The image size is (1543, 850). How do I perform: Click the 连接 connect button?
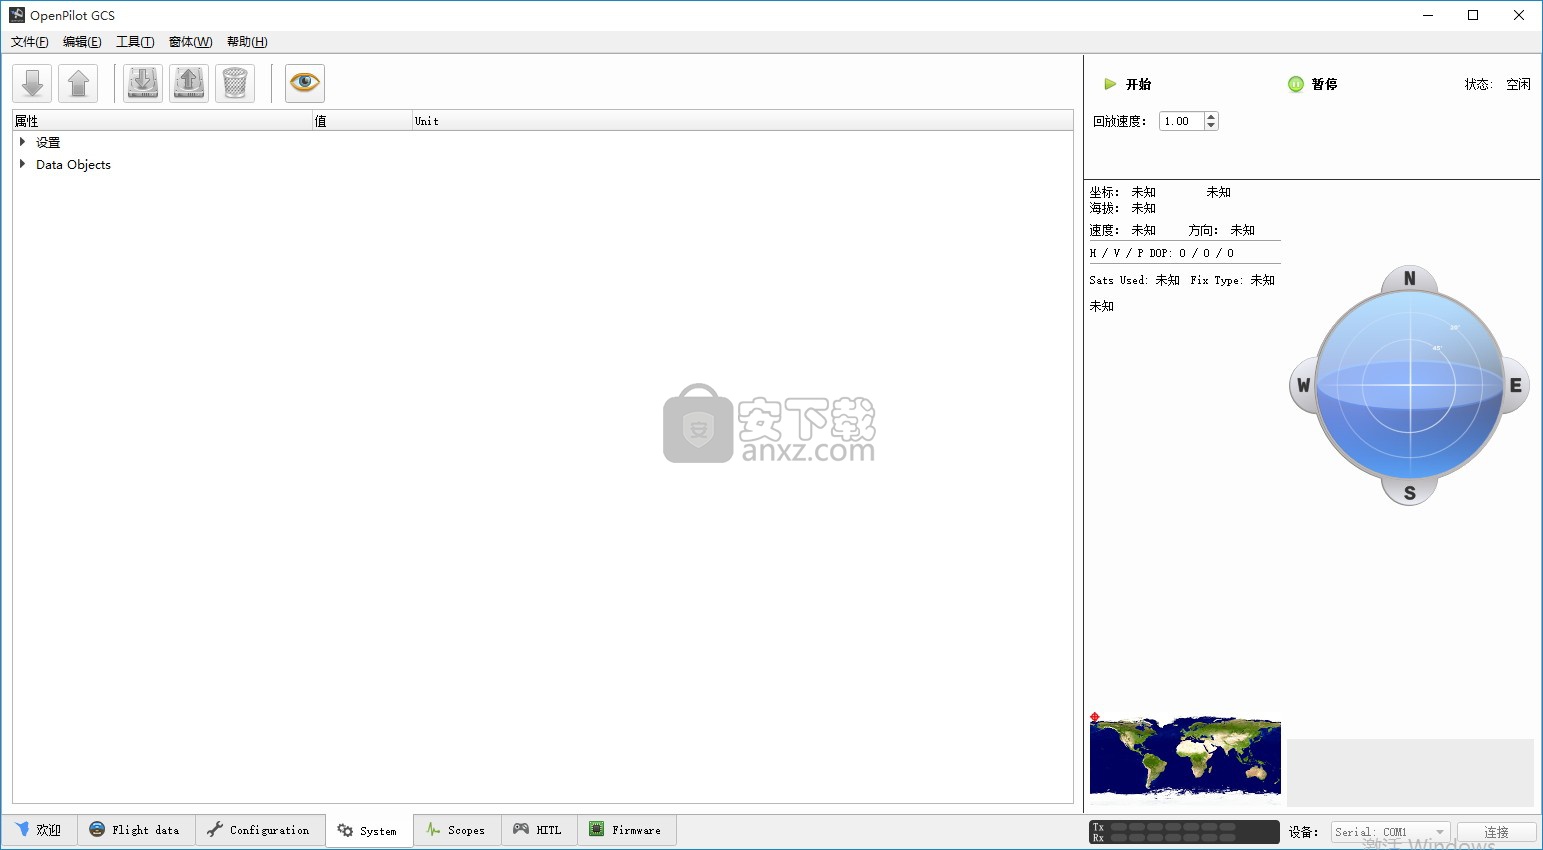1496,832
